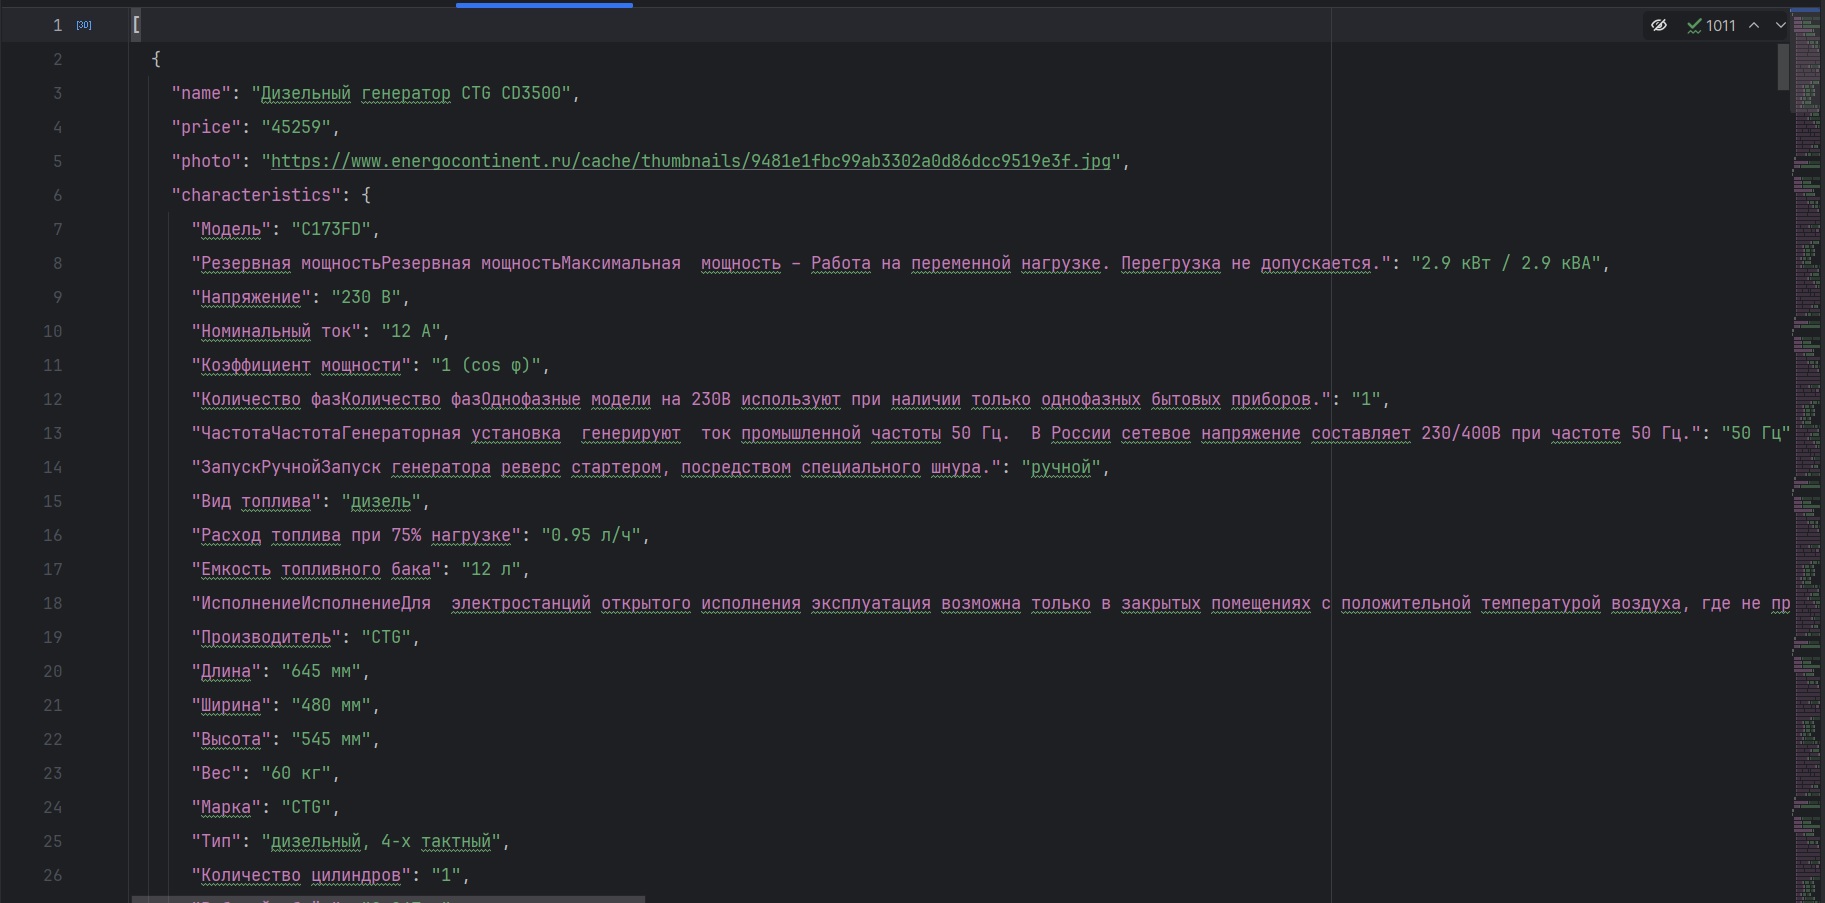The height and width of the screenshot is (903, 1825).
Task: Click the "ручной" value
Action: pos(1061,467)
